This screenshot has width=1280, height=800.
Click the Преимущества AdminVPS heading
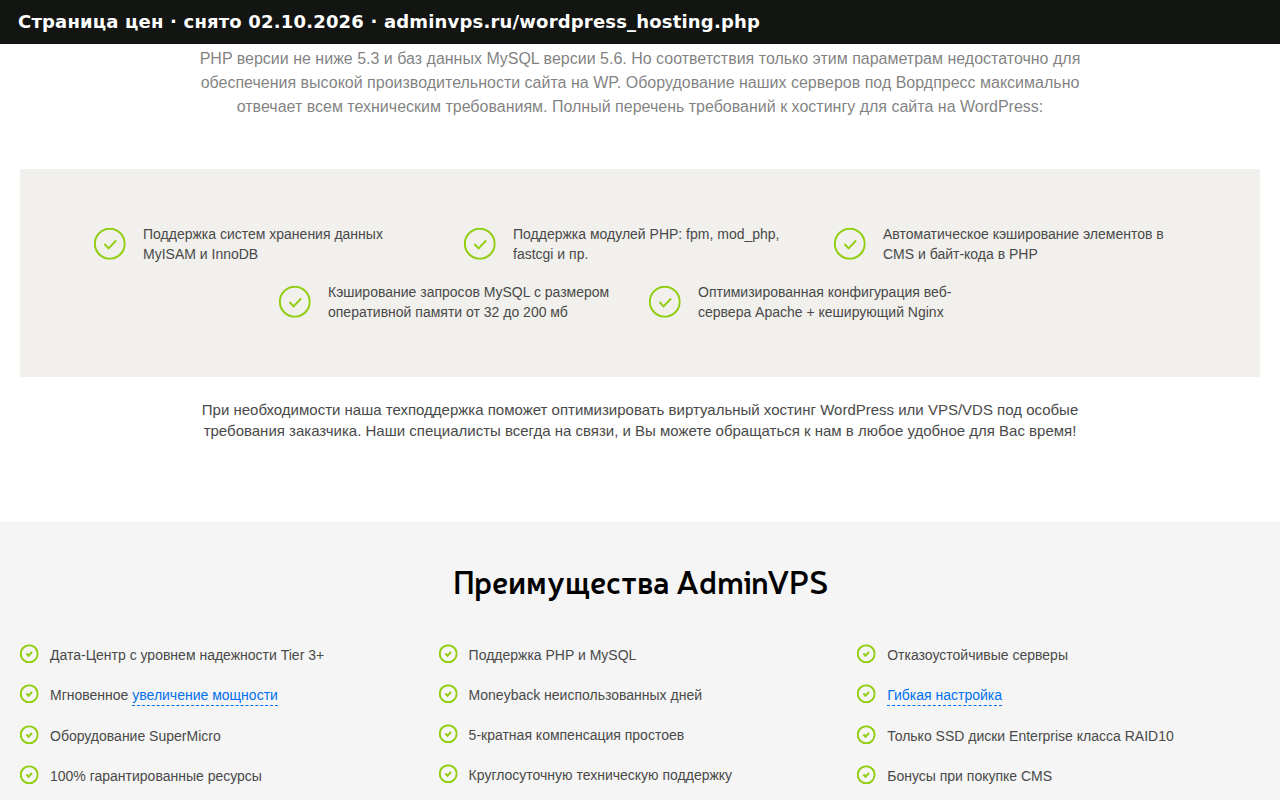pyautogui.click(x=640, y=583)
